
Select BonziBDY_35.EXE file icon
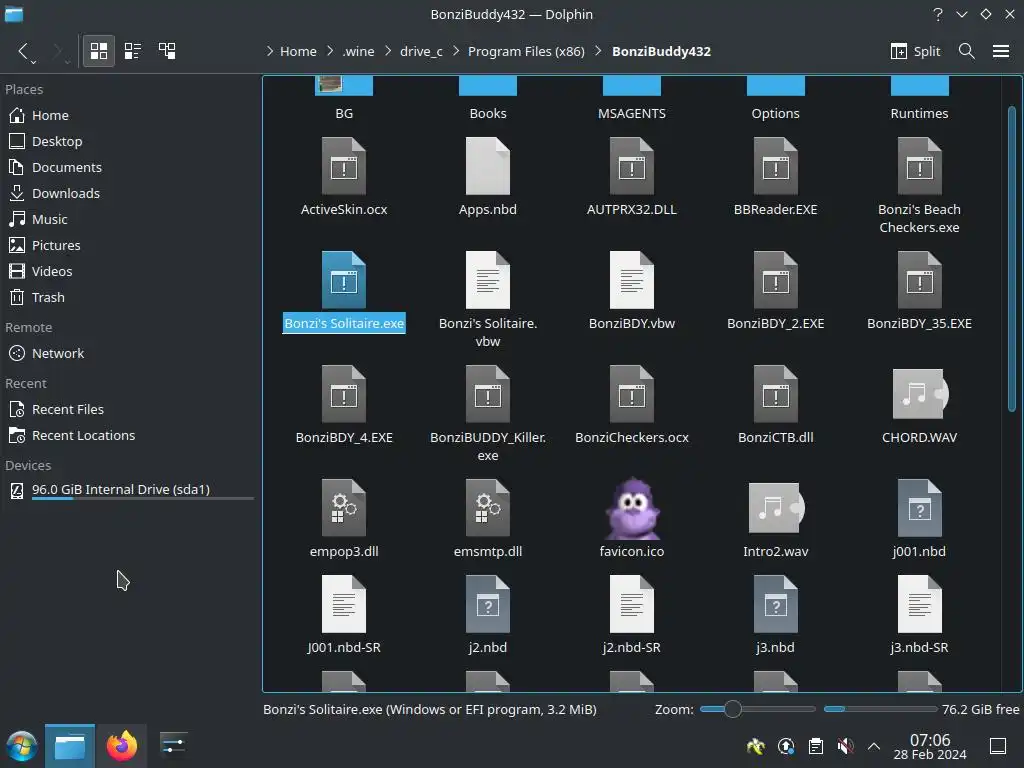click(920, 280)
